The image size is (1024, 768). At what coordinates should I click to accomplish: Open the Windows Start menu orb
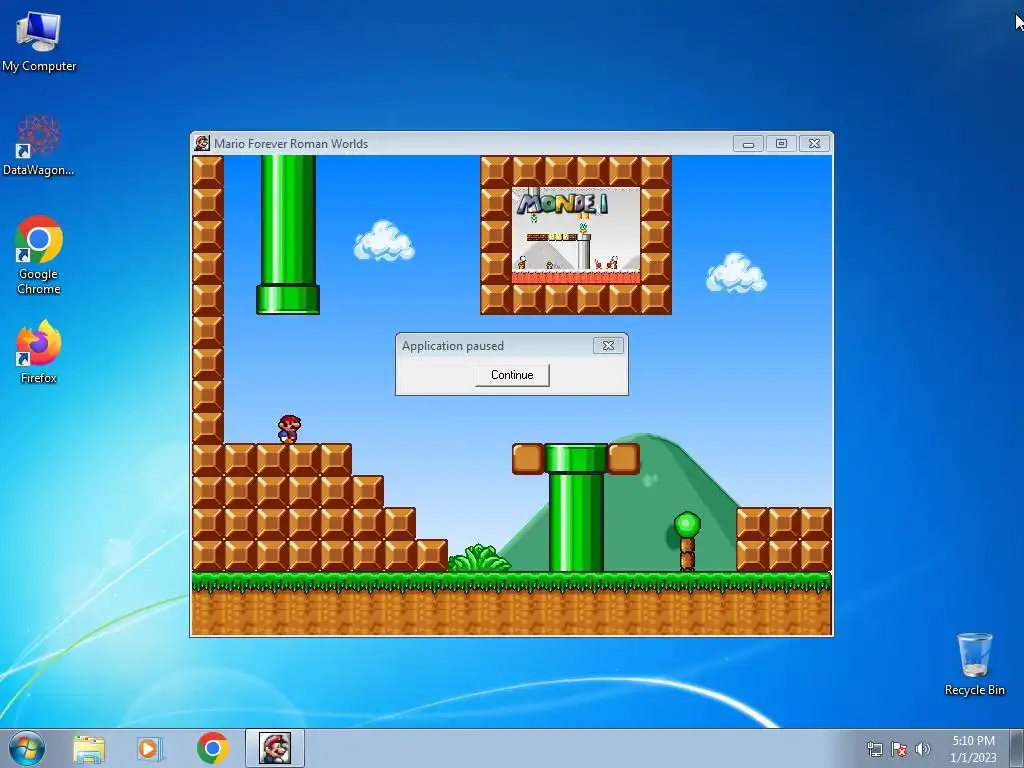pyautogui.click(x=27, y=748)
